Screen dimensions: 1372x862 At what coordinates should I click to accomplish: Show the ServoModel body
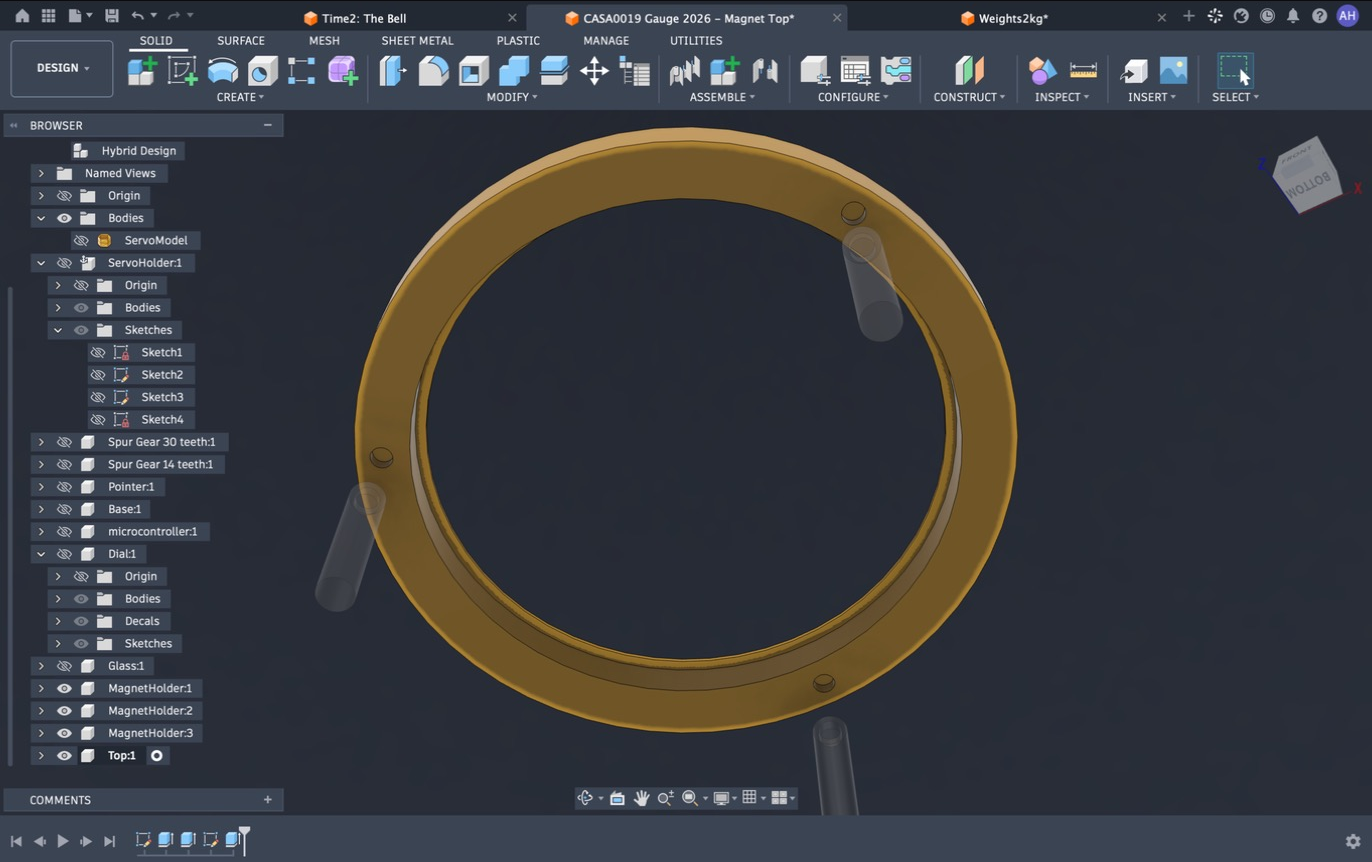tap(81, 240)
